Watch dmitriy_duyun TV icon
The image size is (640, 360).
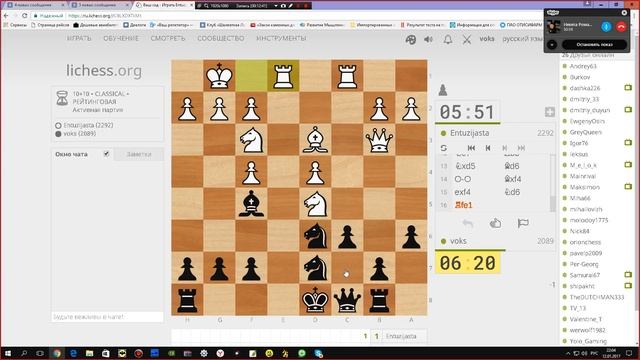(628, 110)
